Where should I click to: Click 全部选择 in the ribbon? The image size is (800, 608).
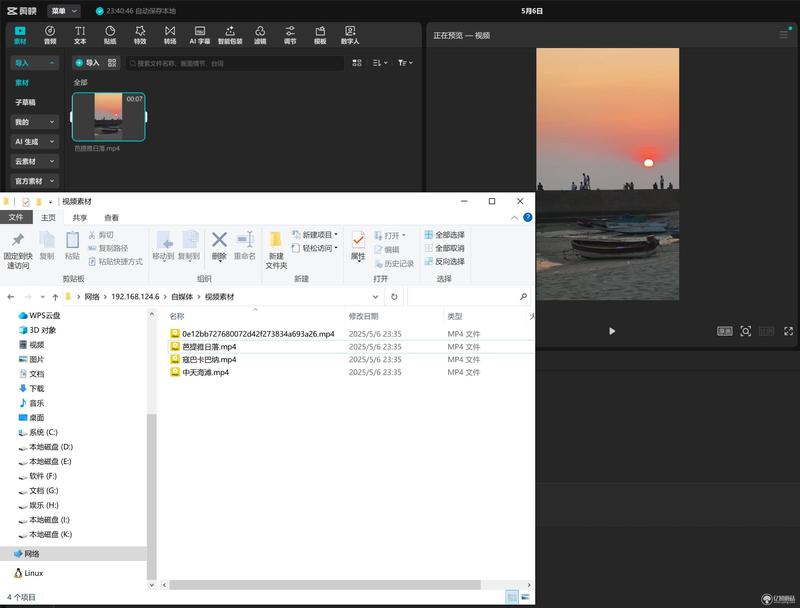[x=444, y=235]
